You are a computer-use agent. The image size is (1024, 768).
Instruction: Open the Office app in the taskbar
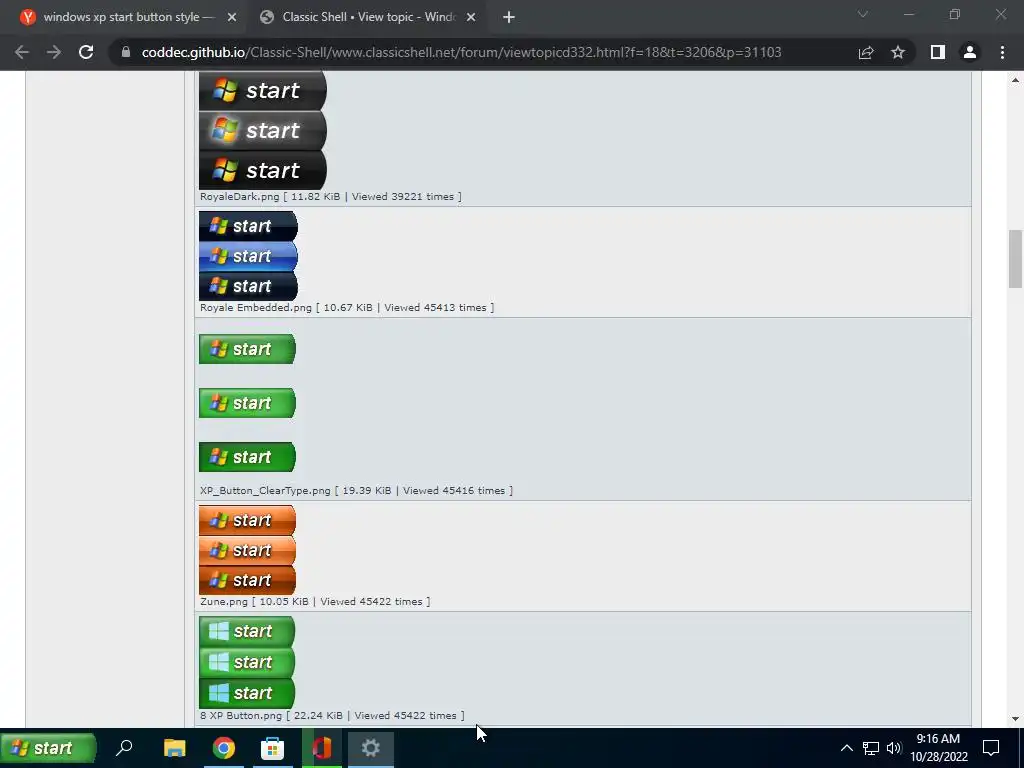[322, 748]
